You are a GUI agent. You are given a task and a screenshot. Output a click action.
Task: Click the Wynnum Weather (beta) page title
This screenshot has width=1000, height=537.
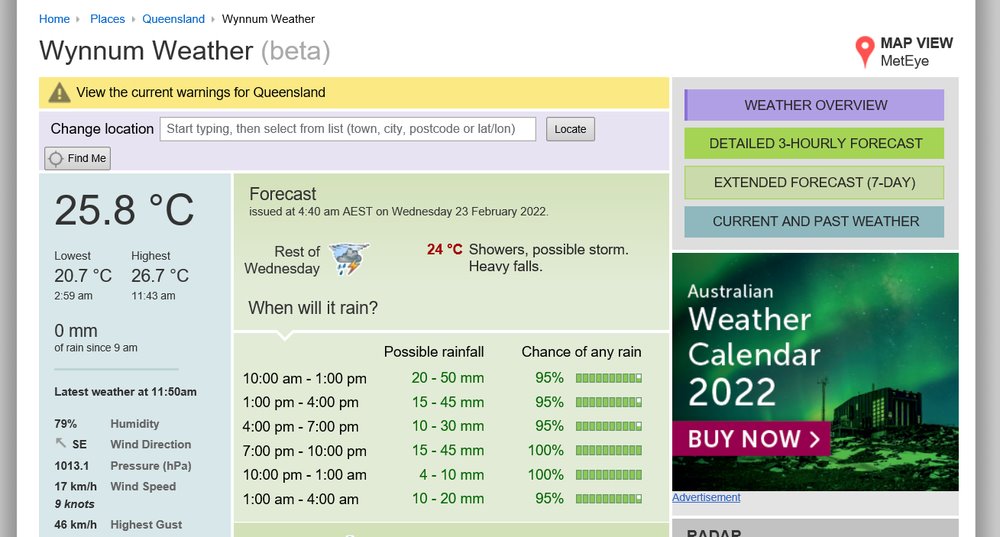[x=185, y=51]
